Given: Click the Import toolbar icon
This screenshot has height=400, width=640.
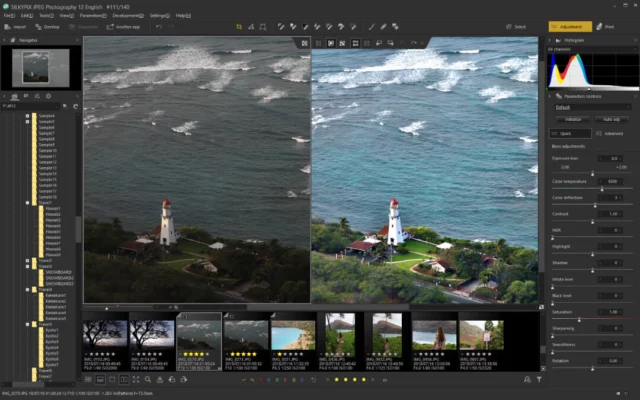Looking at the screenshot, I should coord(7,27).
